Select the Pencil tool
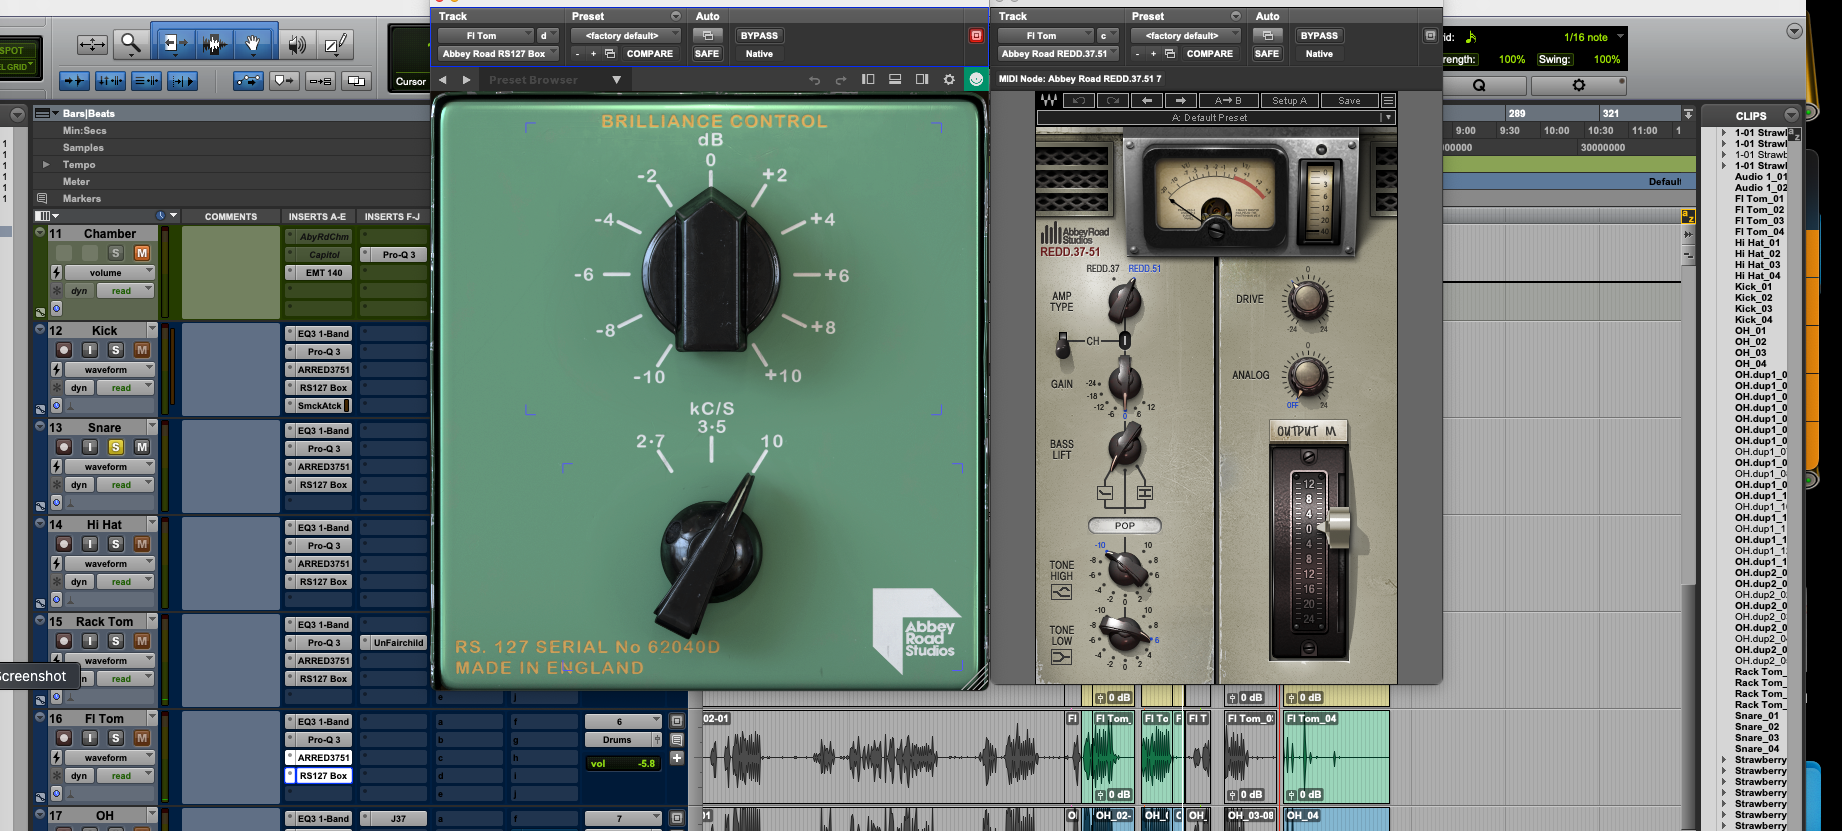Screen dimensions: 1842x831 pos(335,44)
